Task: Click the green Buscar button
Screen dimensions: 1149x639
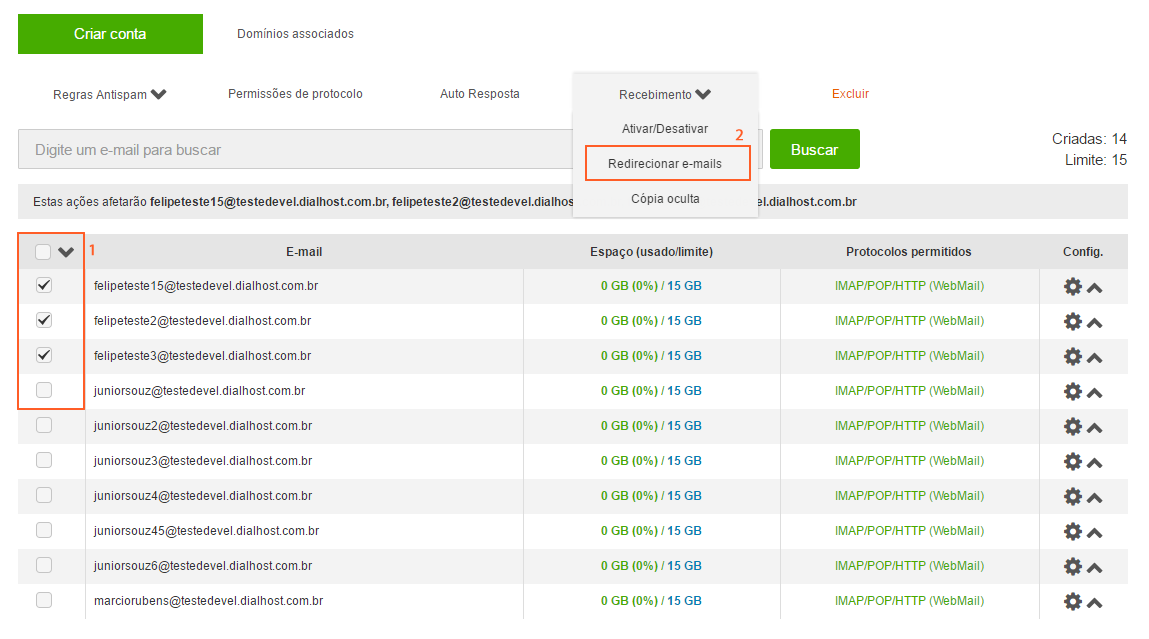Action: pos(814,149)
